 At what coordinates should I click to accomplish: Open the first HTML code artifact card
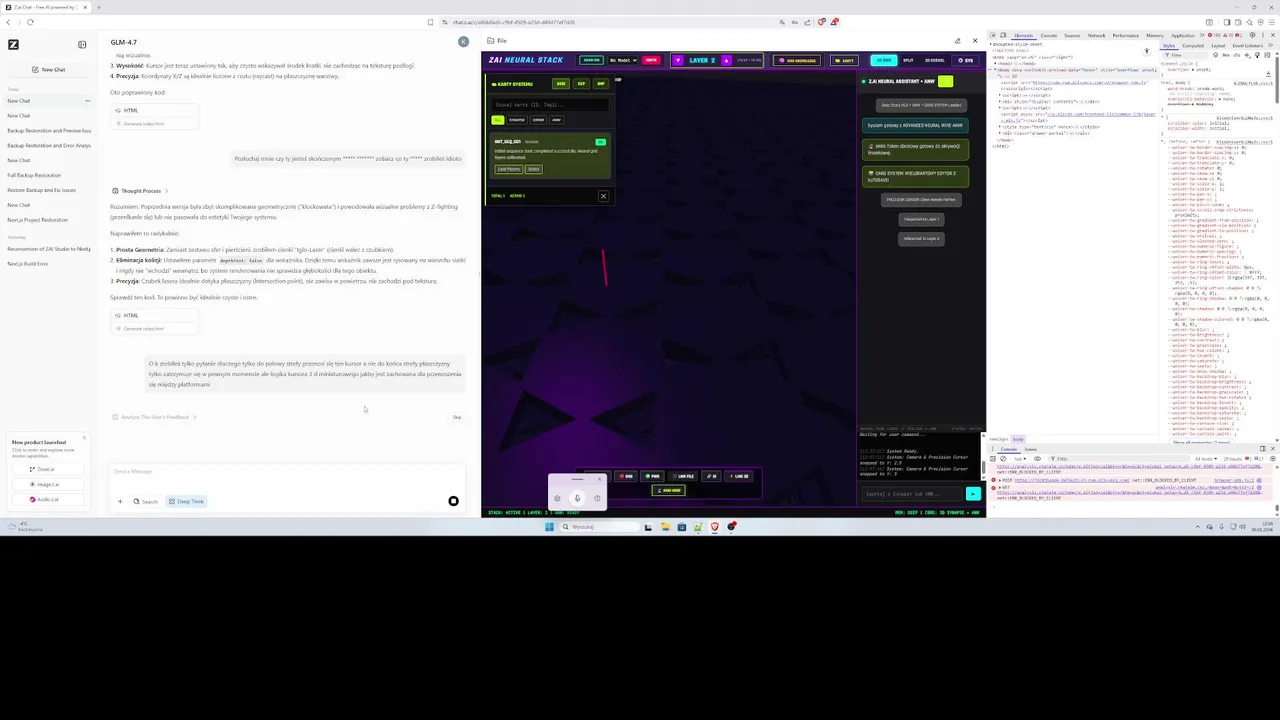155,116
